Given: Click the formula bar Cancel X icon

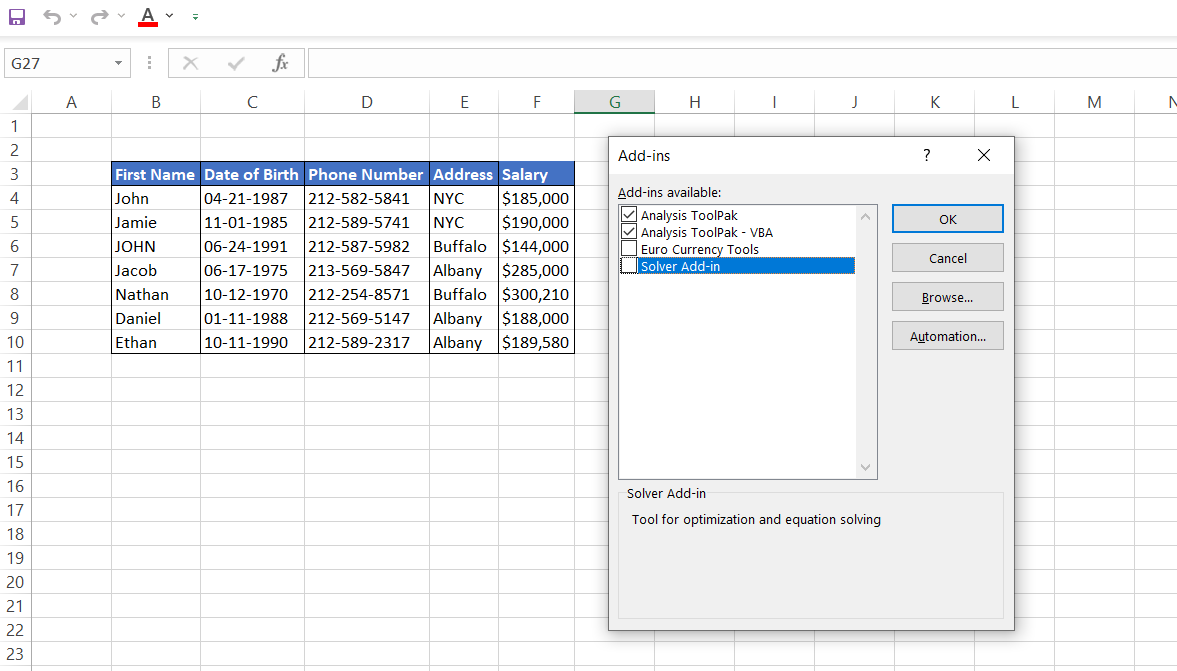Looking at the screenshot, I should 191,63.
